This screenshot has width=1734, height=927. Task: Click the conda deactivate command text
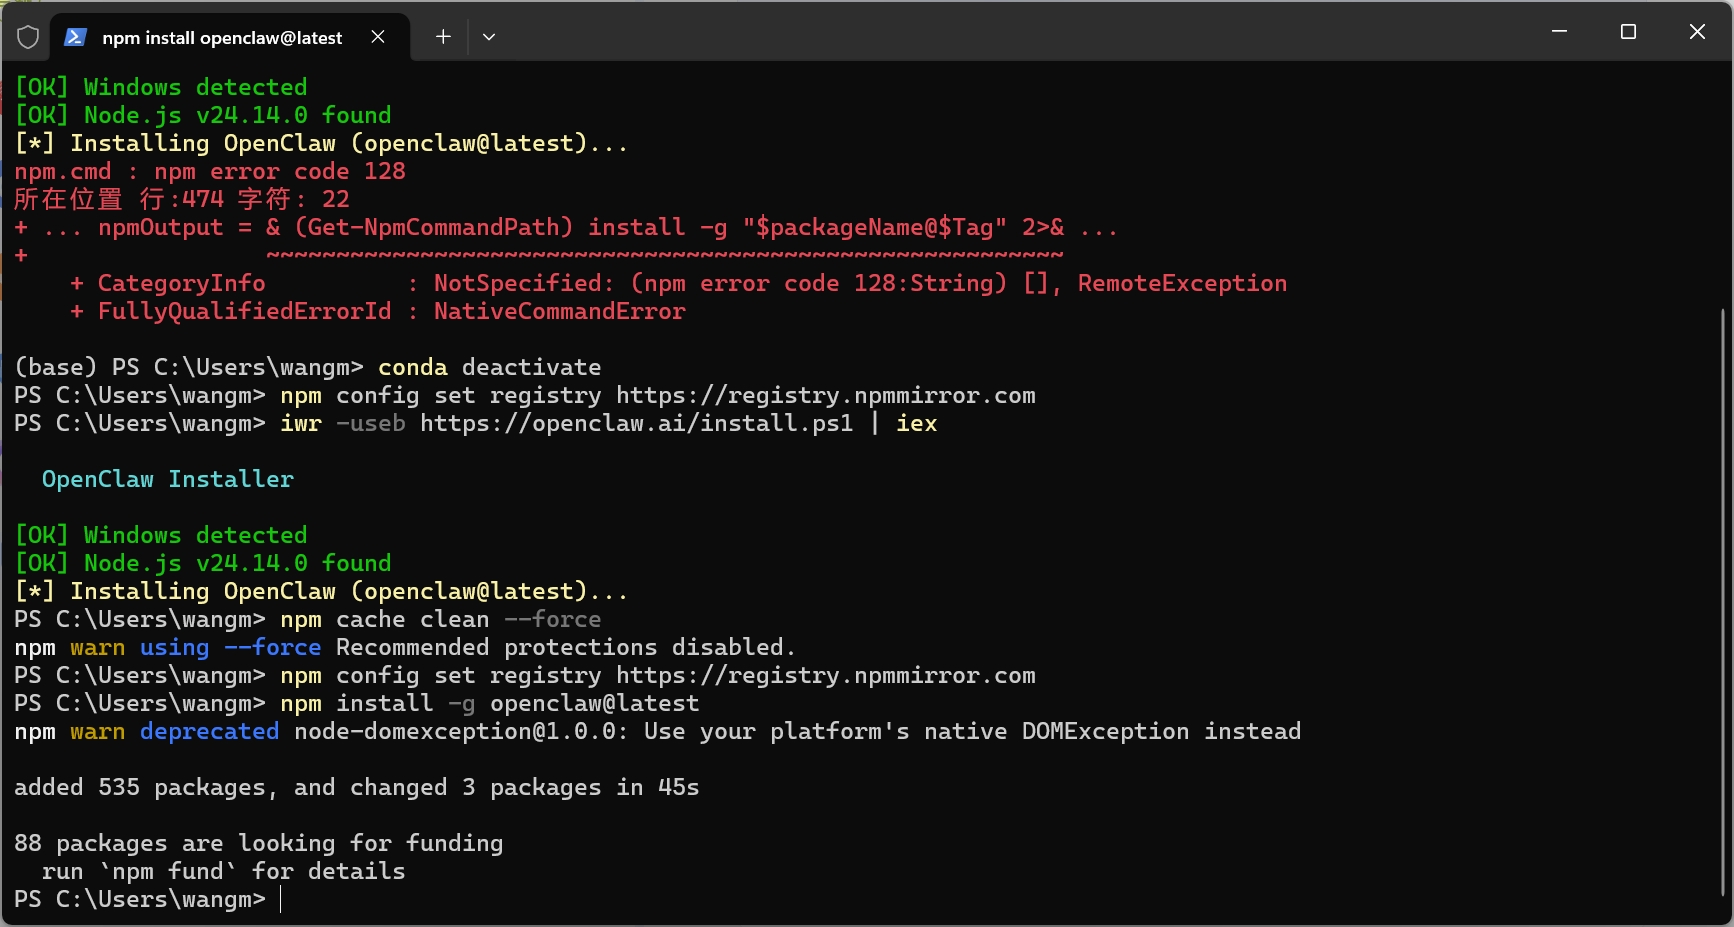(489, 368)
